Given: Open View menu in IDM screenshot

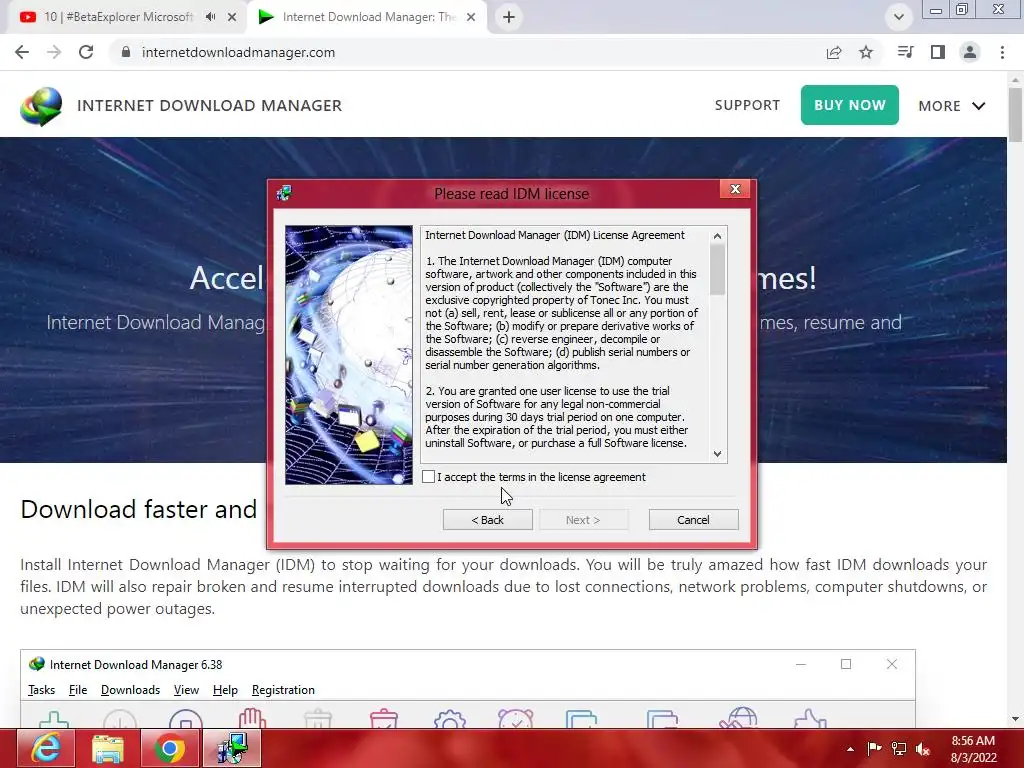Looking at the screenshot, I should point(186,690).
